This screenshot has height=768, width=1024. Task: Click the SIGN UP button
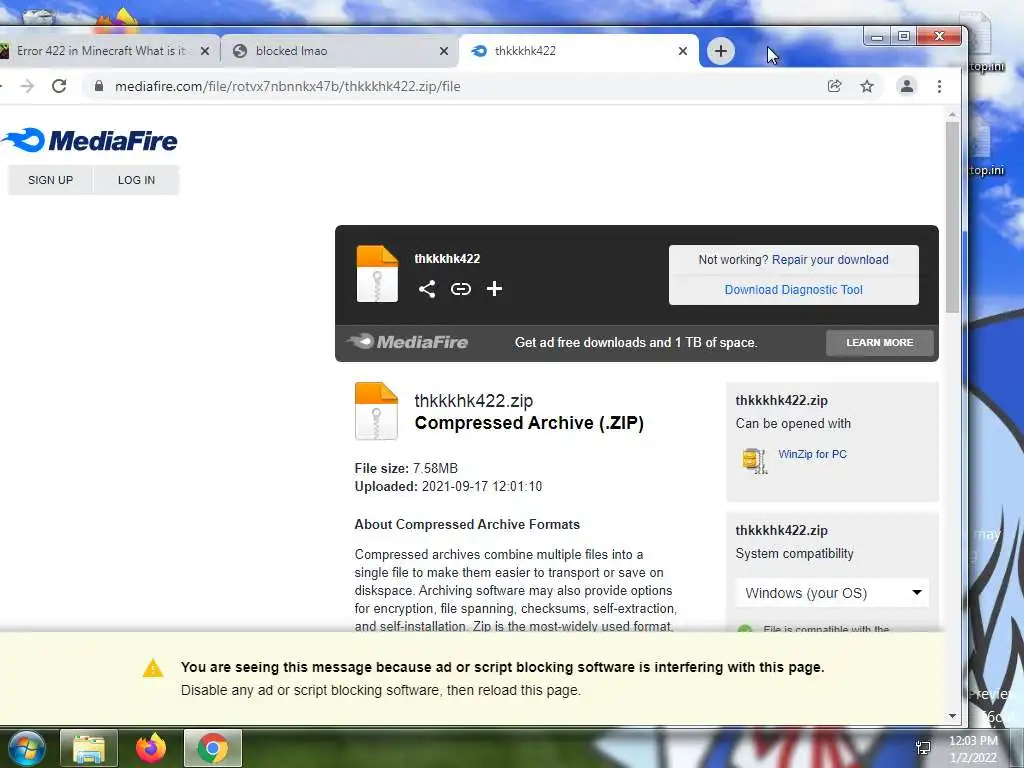coord(50,180)
